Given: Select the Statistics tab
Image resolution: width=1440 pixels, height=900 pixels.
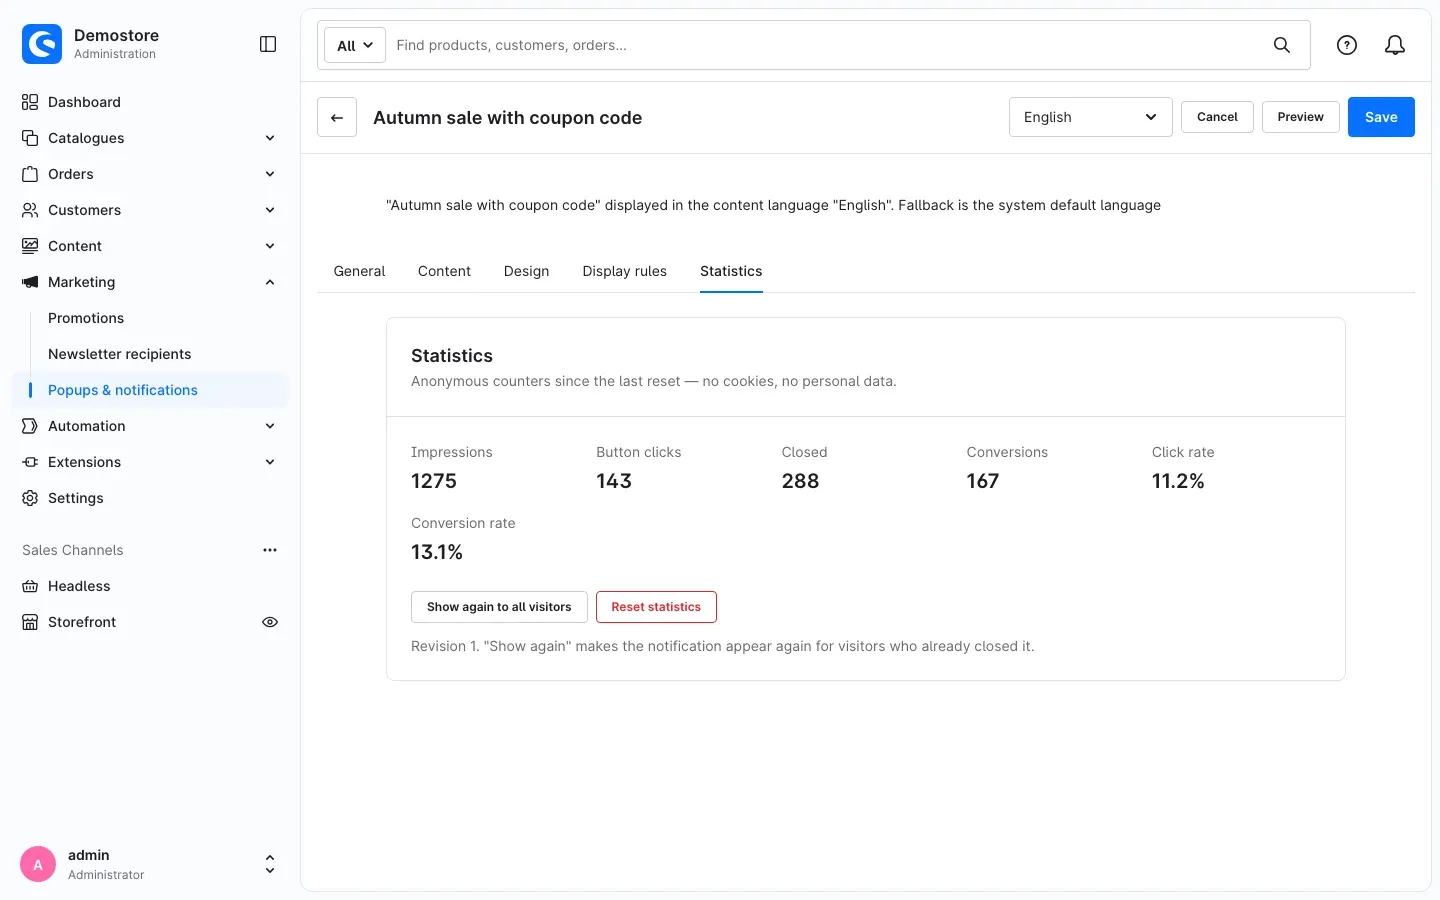Looking at the screenshot, I should point(731,271).
